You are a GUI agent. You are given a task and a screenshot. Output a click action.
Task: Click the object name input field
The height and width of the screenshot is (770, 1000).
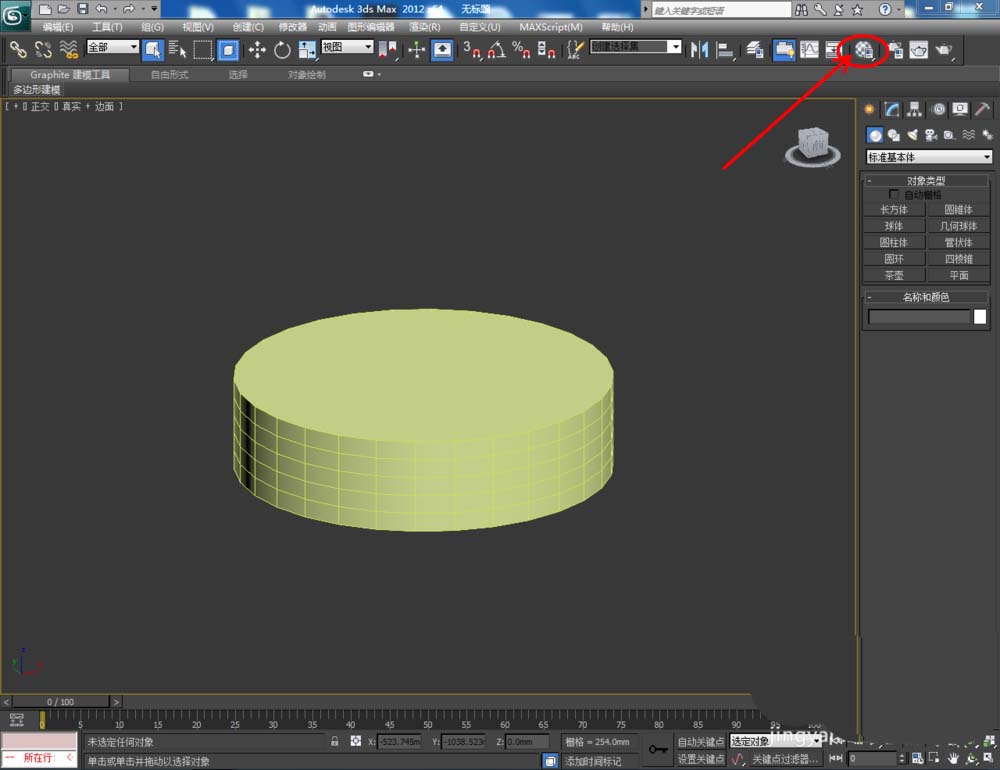(919, 316)
